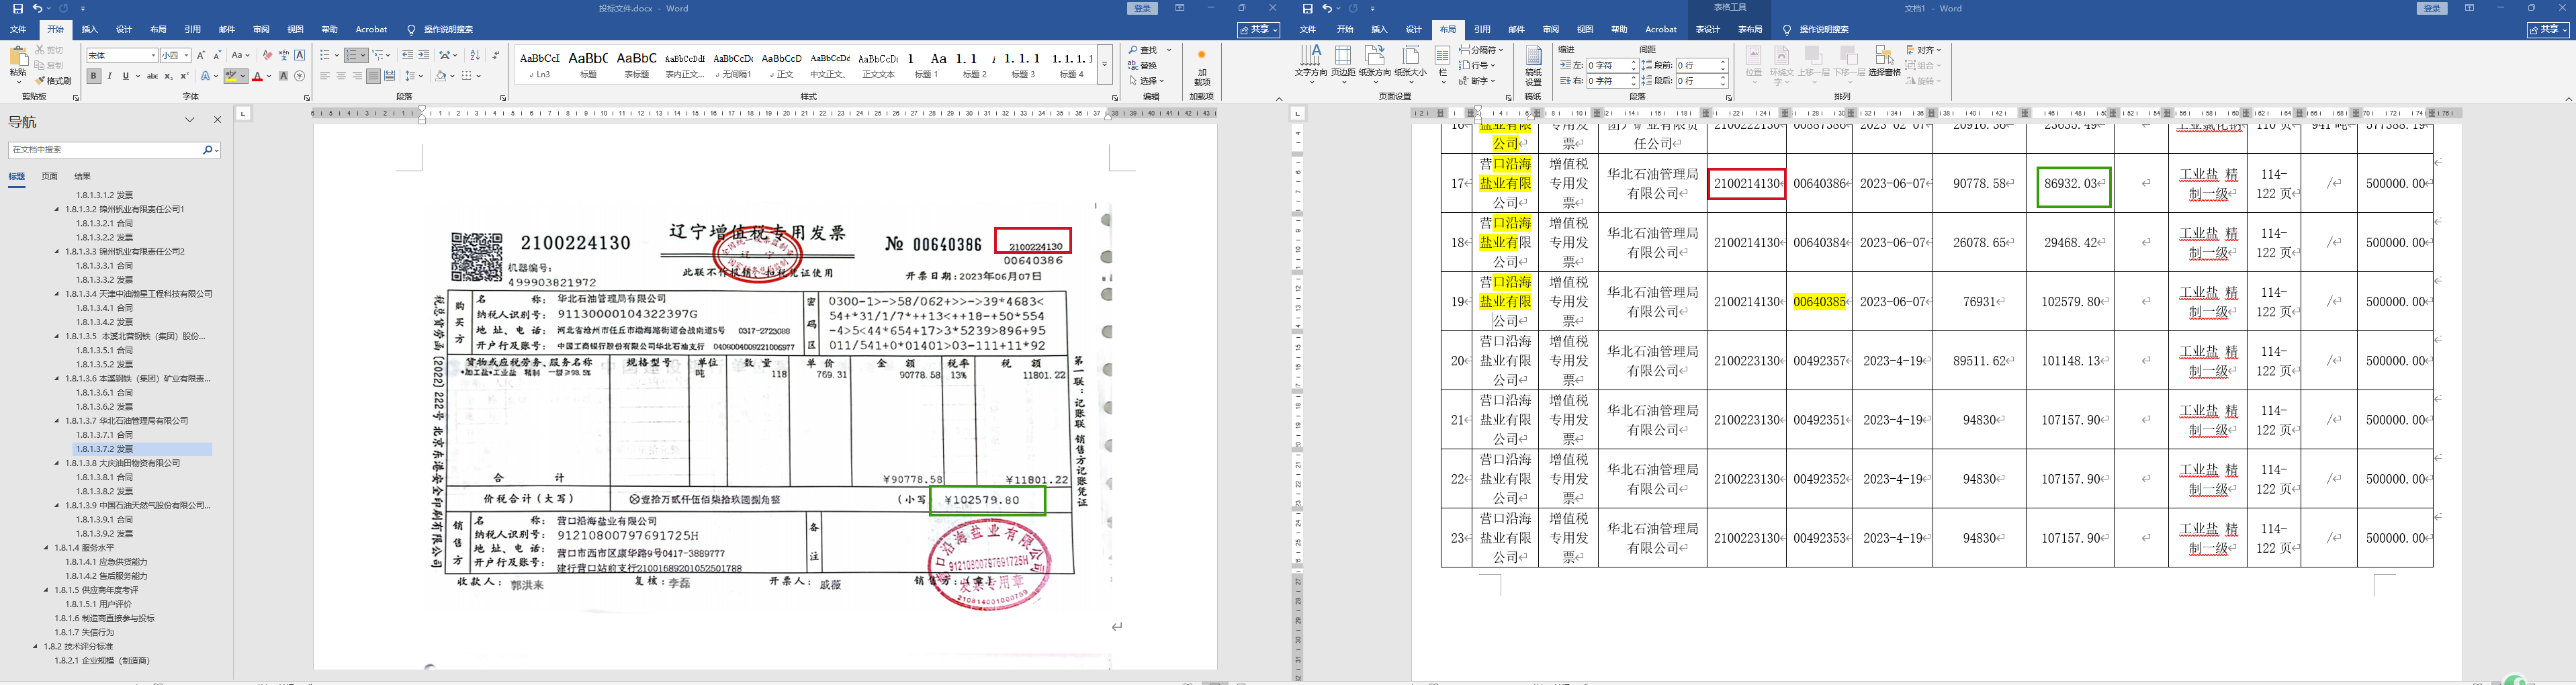Collapse the 1.8.1.4 服务水平 tree node

pyautogui.click(x=46, y=548)
